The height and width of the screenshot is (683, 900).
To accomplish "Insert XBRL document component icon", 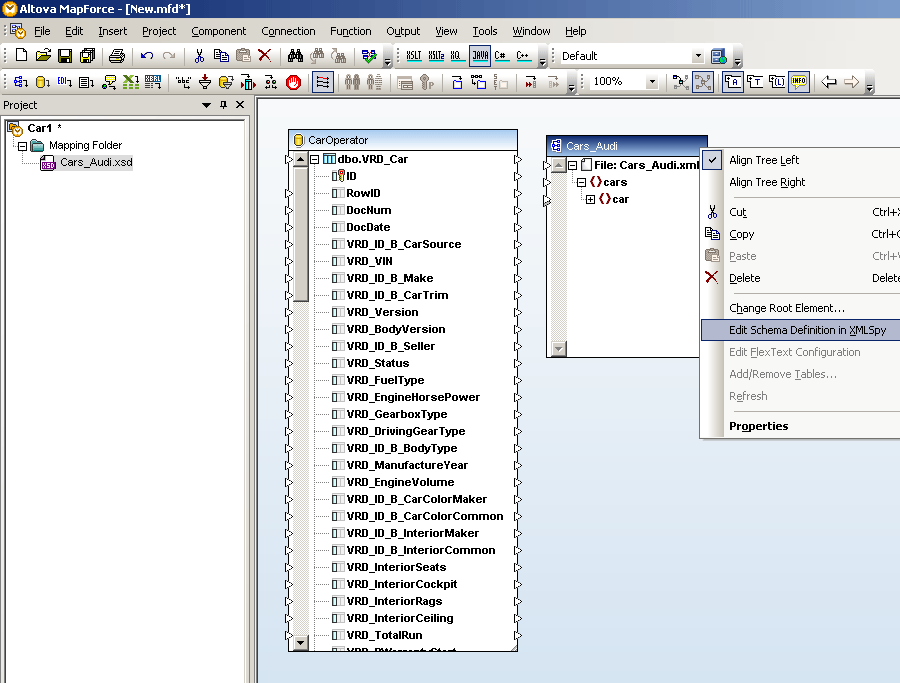I will click(153, 82).
